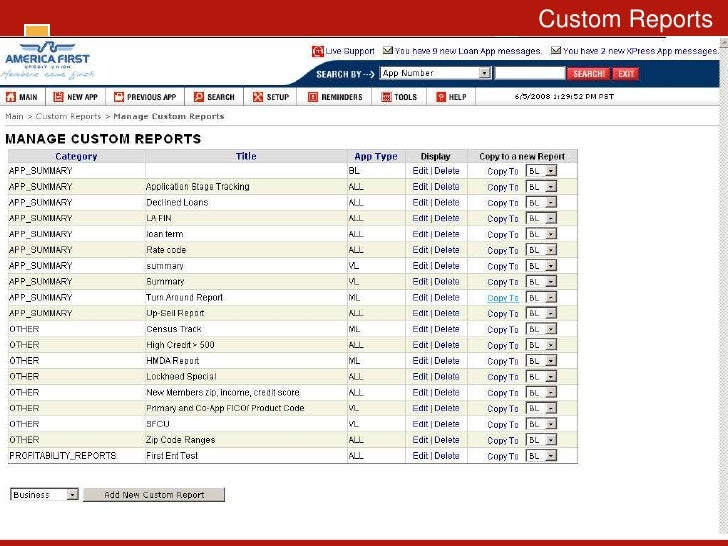Click the New App icon
This screenshot has width=728, height=546.
tap(58, 97)
